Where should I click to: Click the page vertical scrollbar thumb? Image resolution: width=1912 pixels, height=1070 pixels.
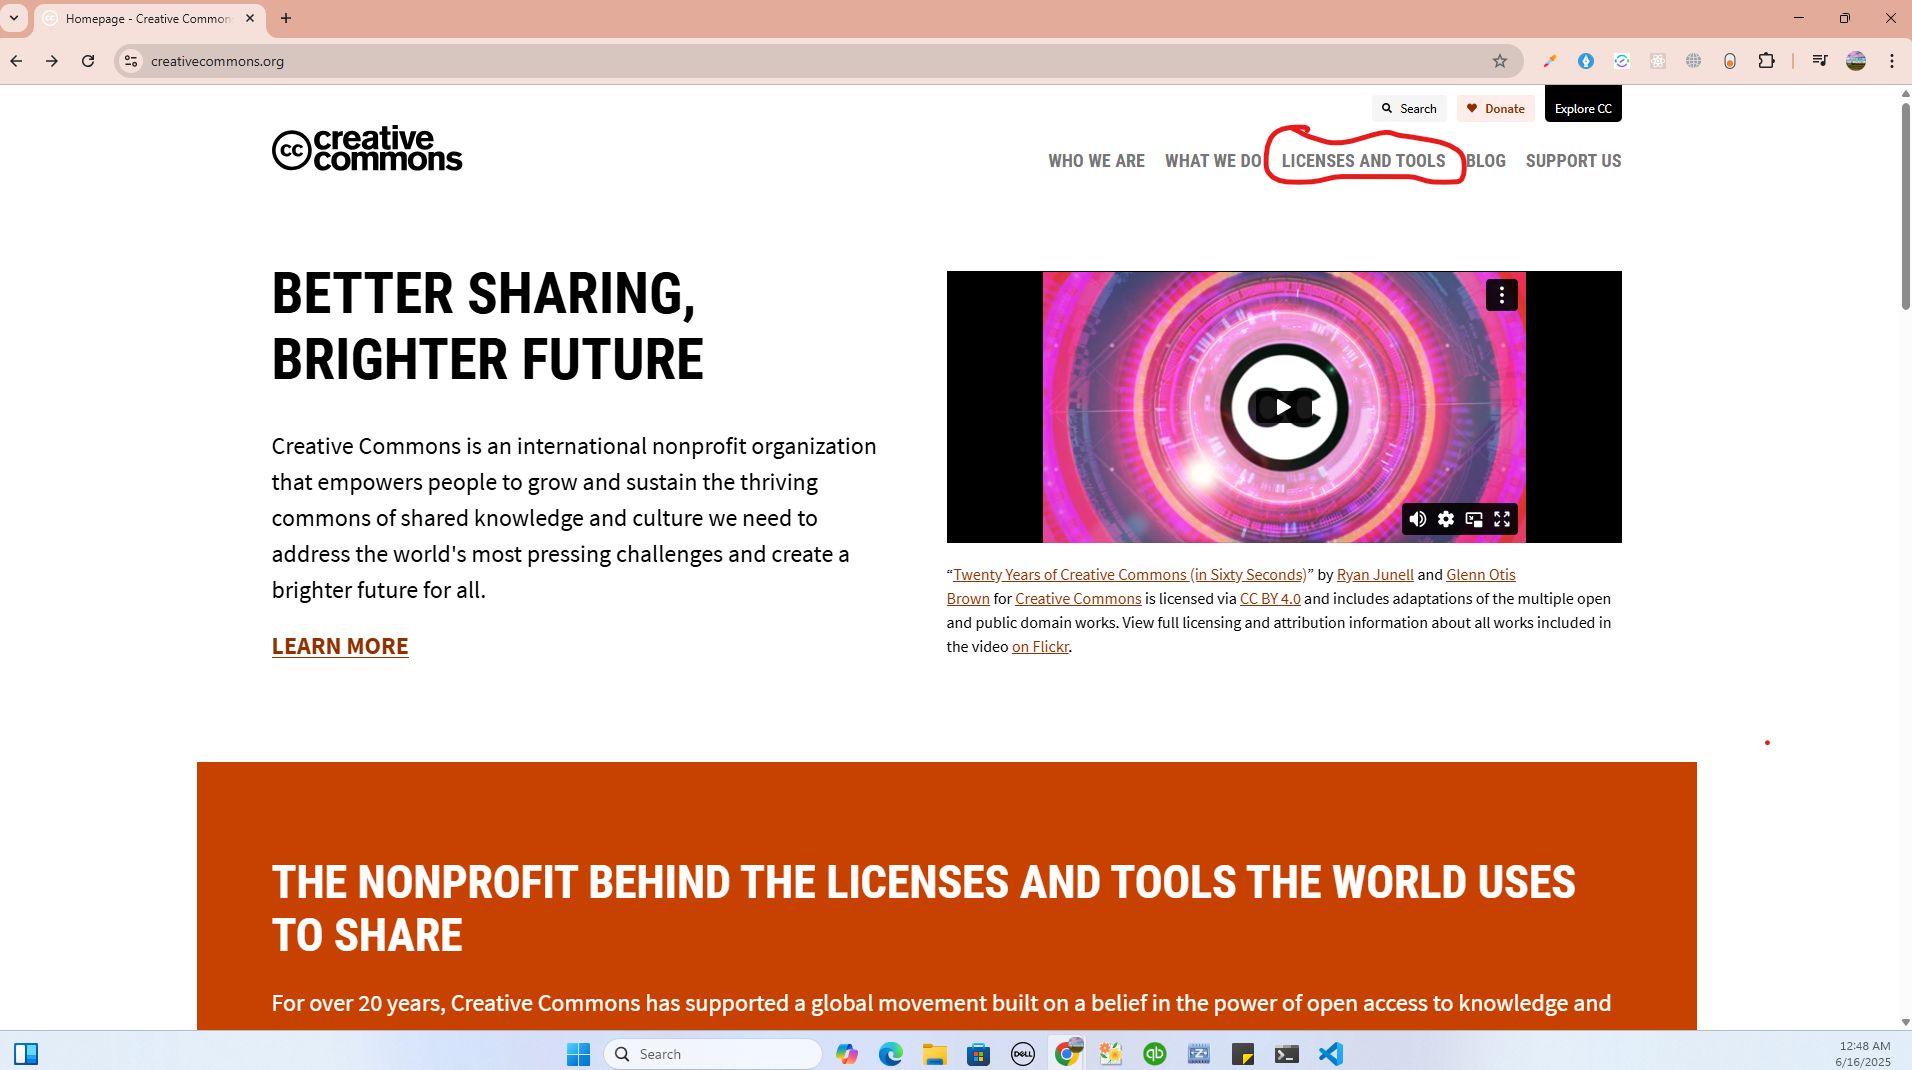pyautogui.click(x=1905, y=205)
